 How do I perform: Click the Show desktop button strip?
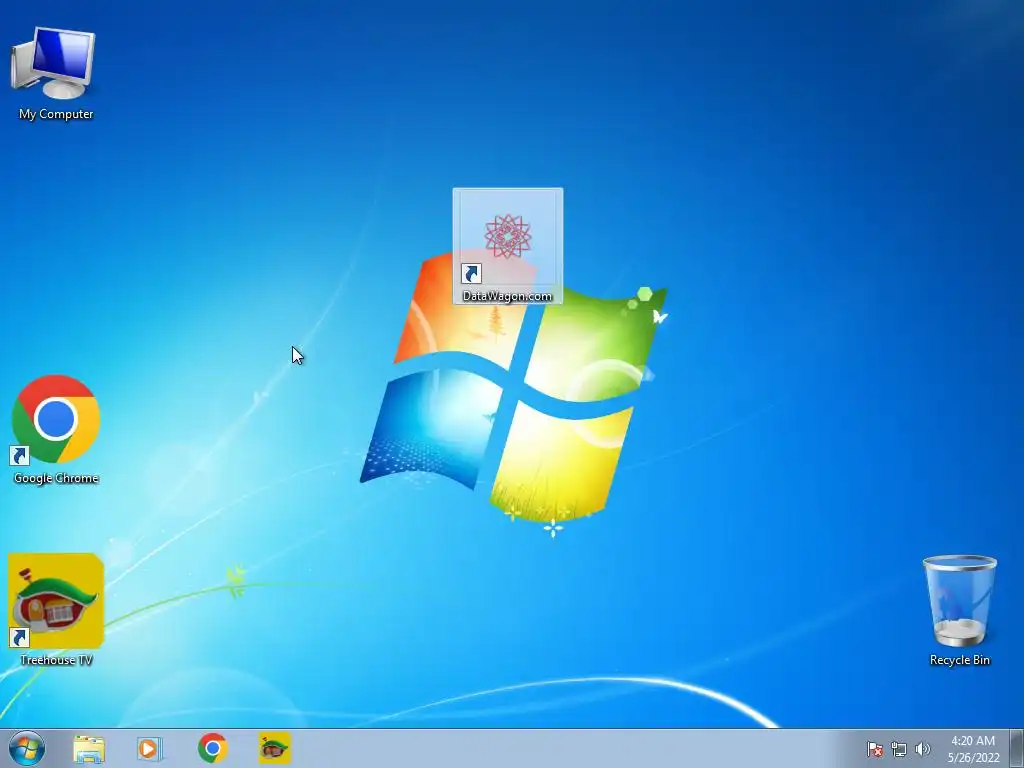pos(1017,748)
